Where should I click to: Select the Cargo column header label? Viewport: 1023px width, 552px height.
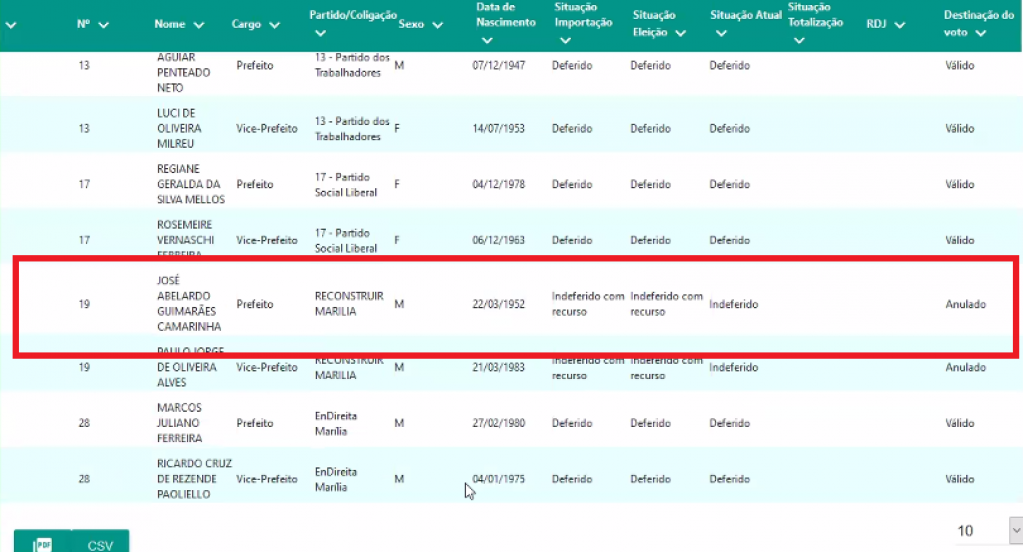click(246, 24)
